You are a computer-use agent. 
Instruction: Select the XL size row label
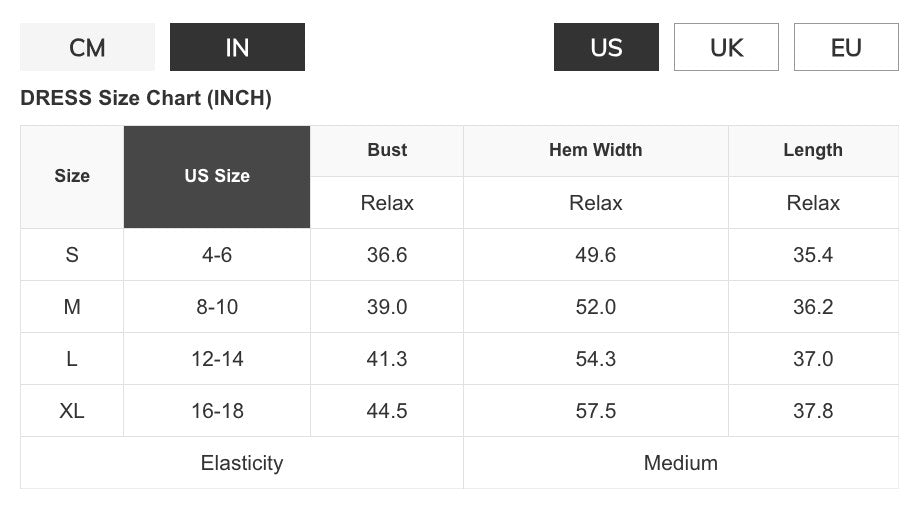72,411
